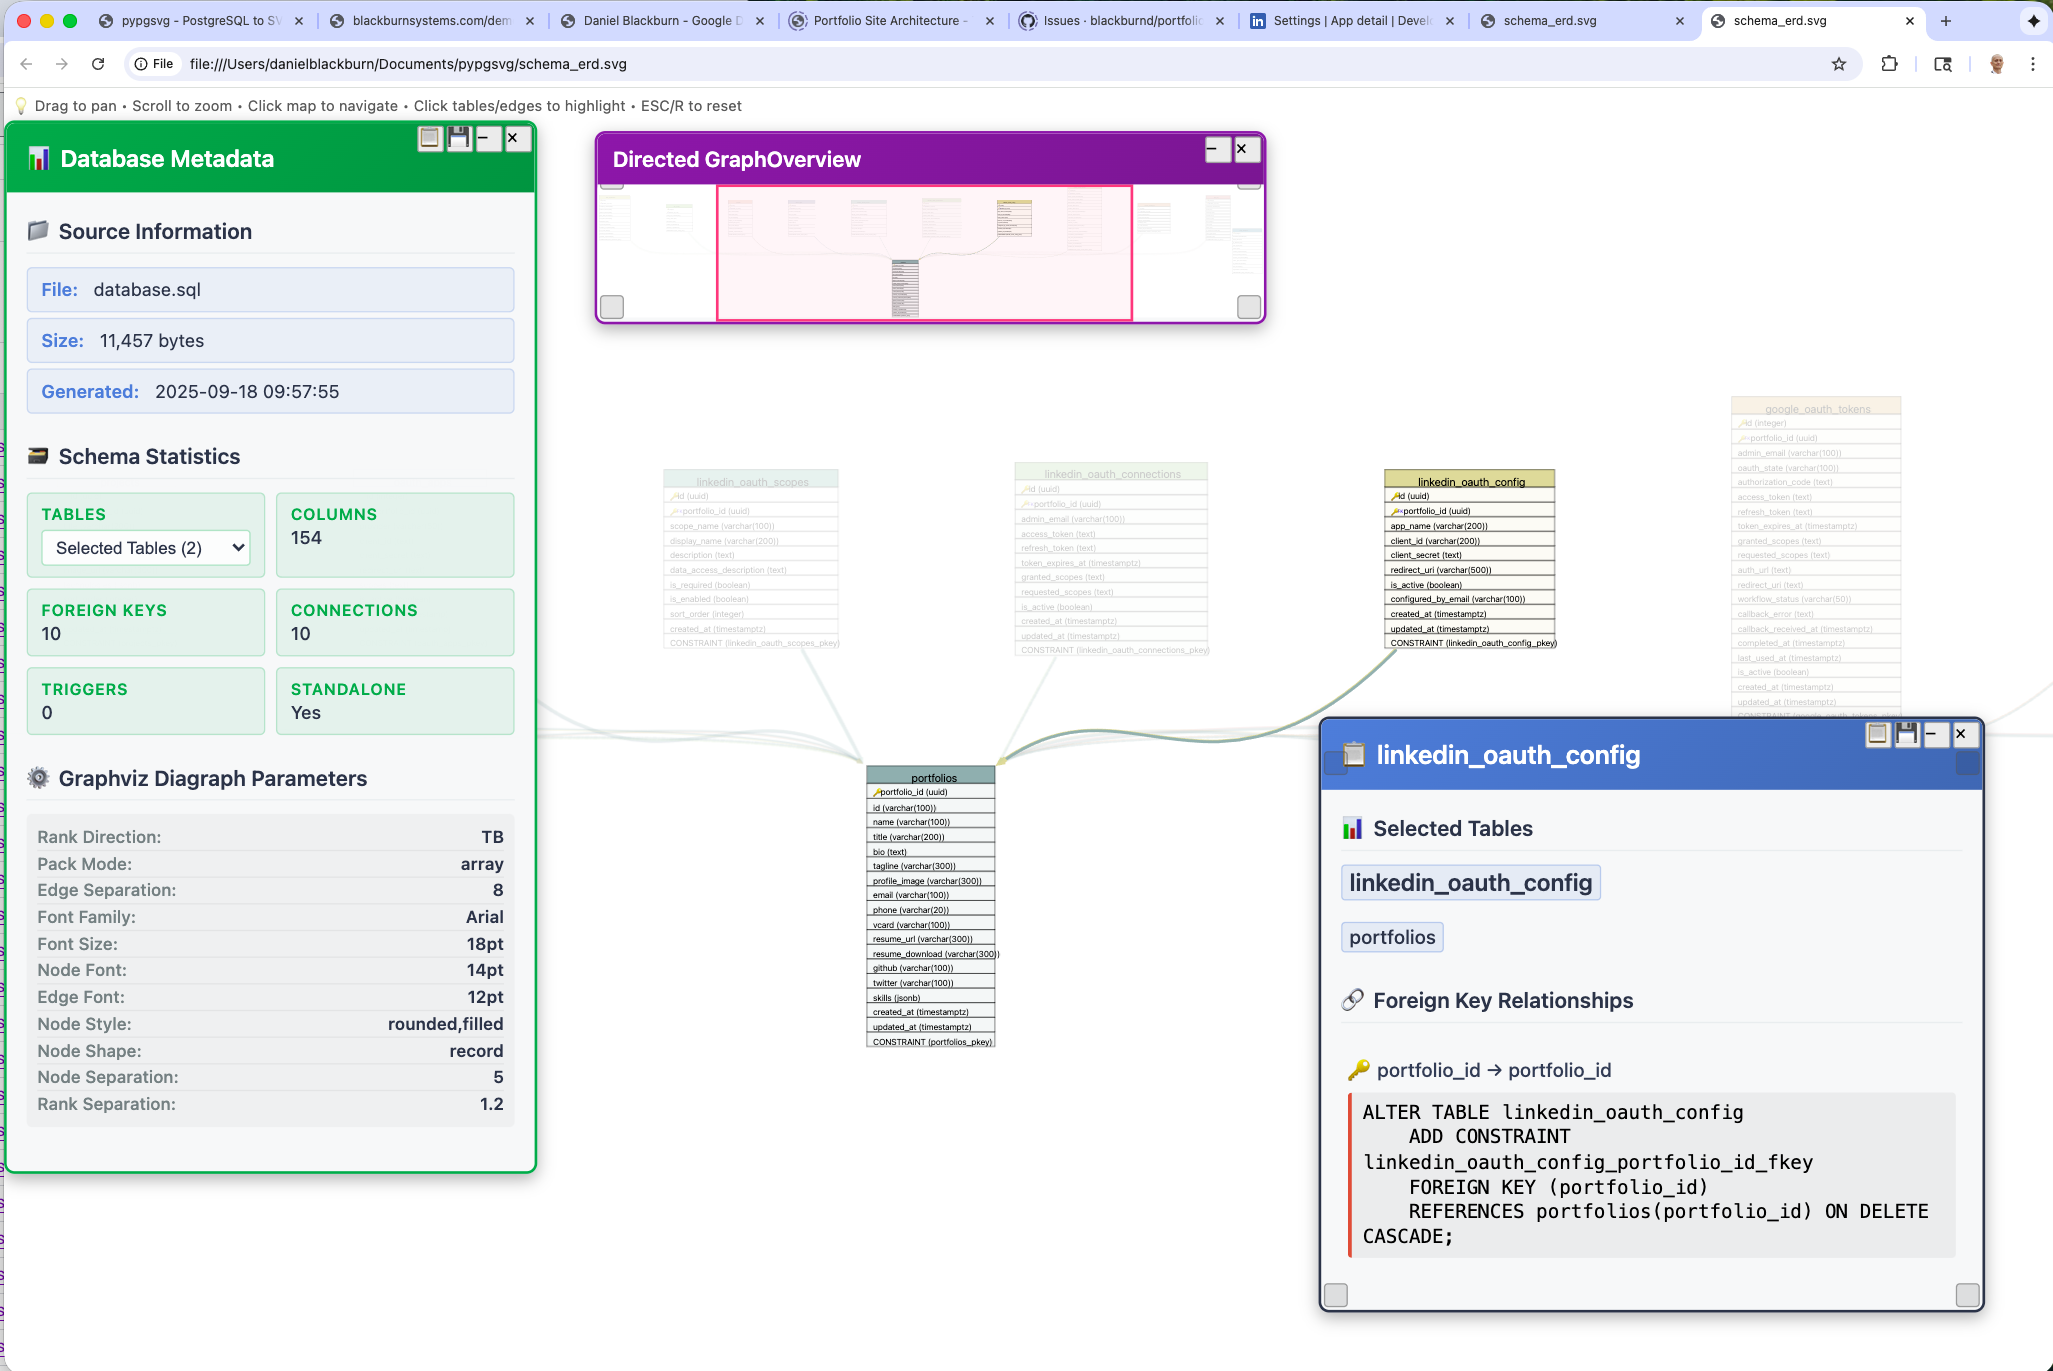
Task: Click clipboard copy icon in linkedin_oauth_config panel
Action: coord(1878,734)
